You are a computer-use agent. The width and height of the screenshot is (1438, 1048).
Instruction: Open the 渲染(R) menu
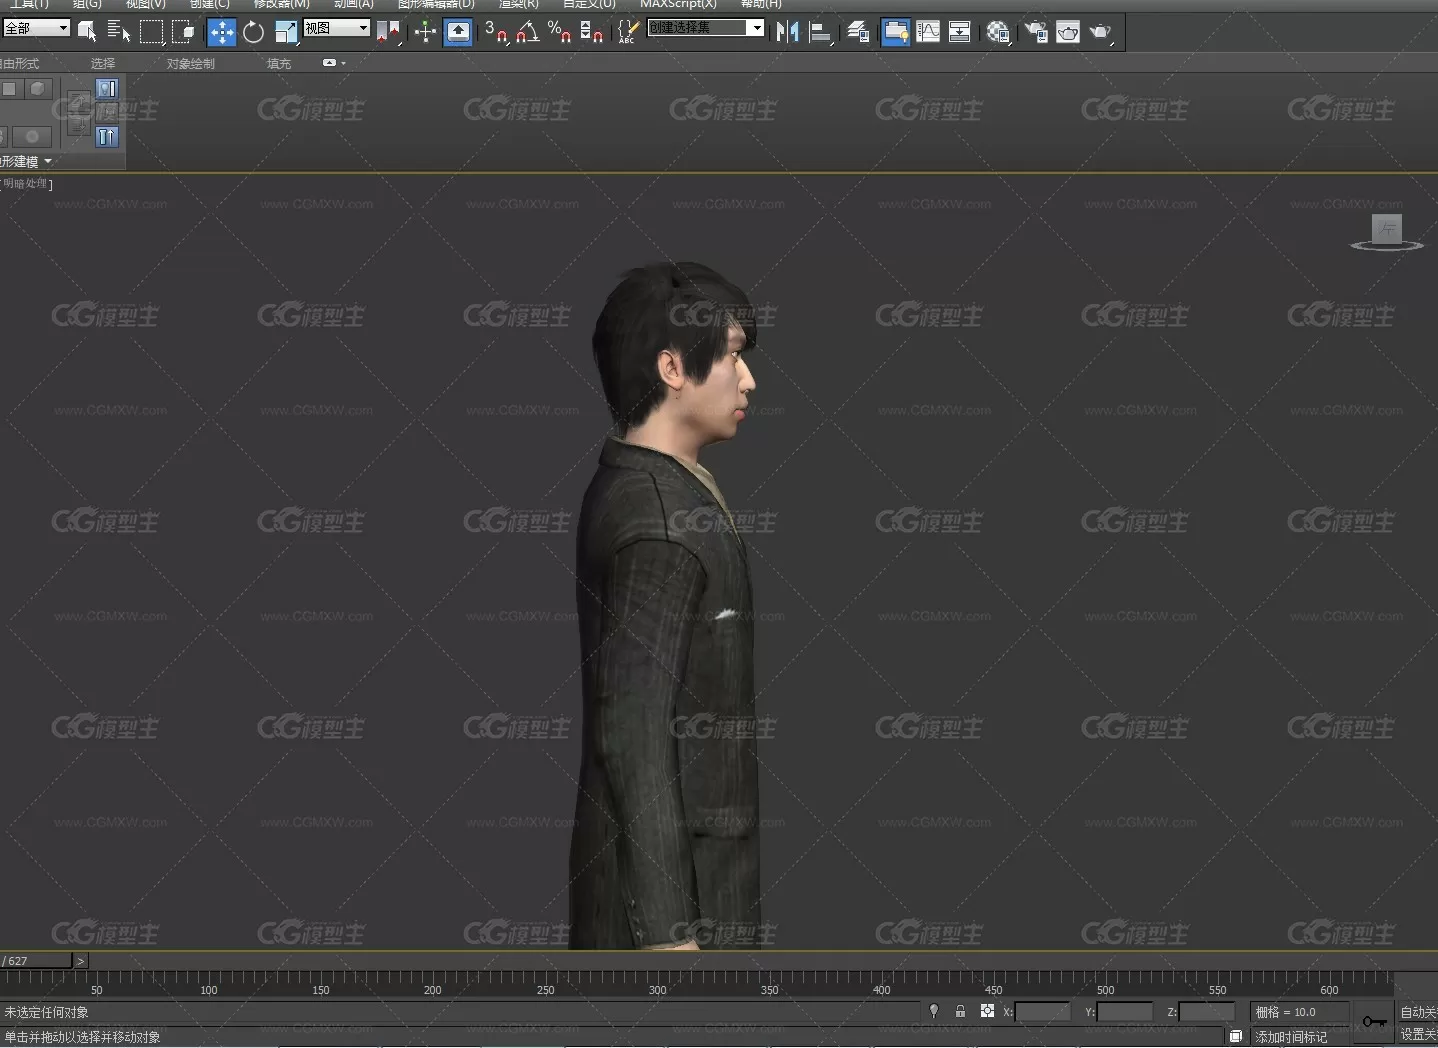[x=519, y=4]
